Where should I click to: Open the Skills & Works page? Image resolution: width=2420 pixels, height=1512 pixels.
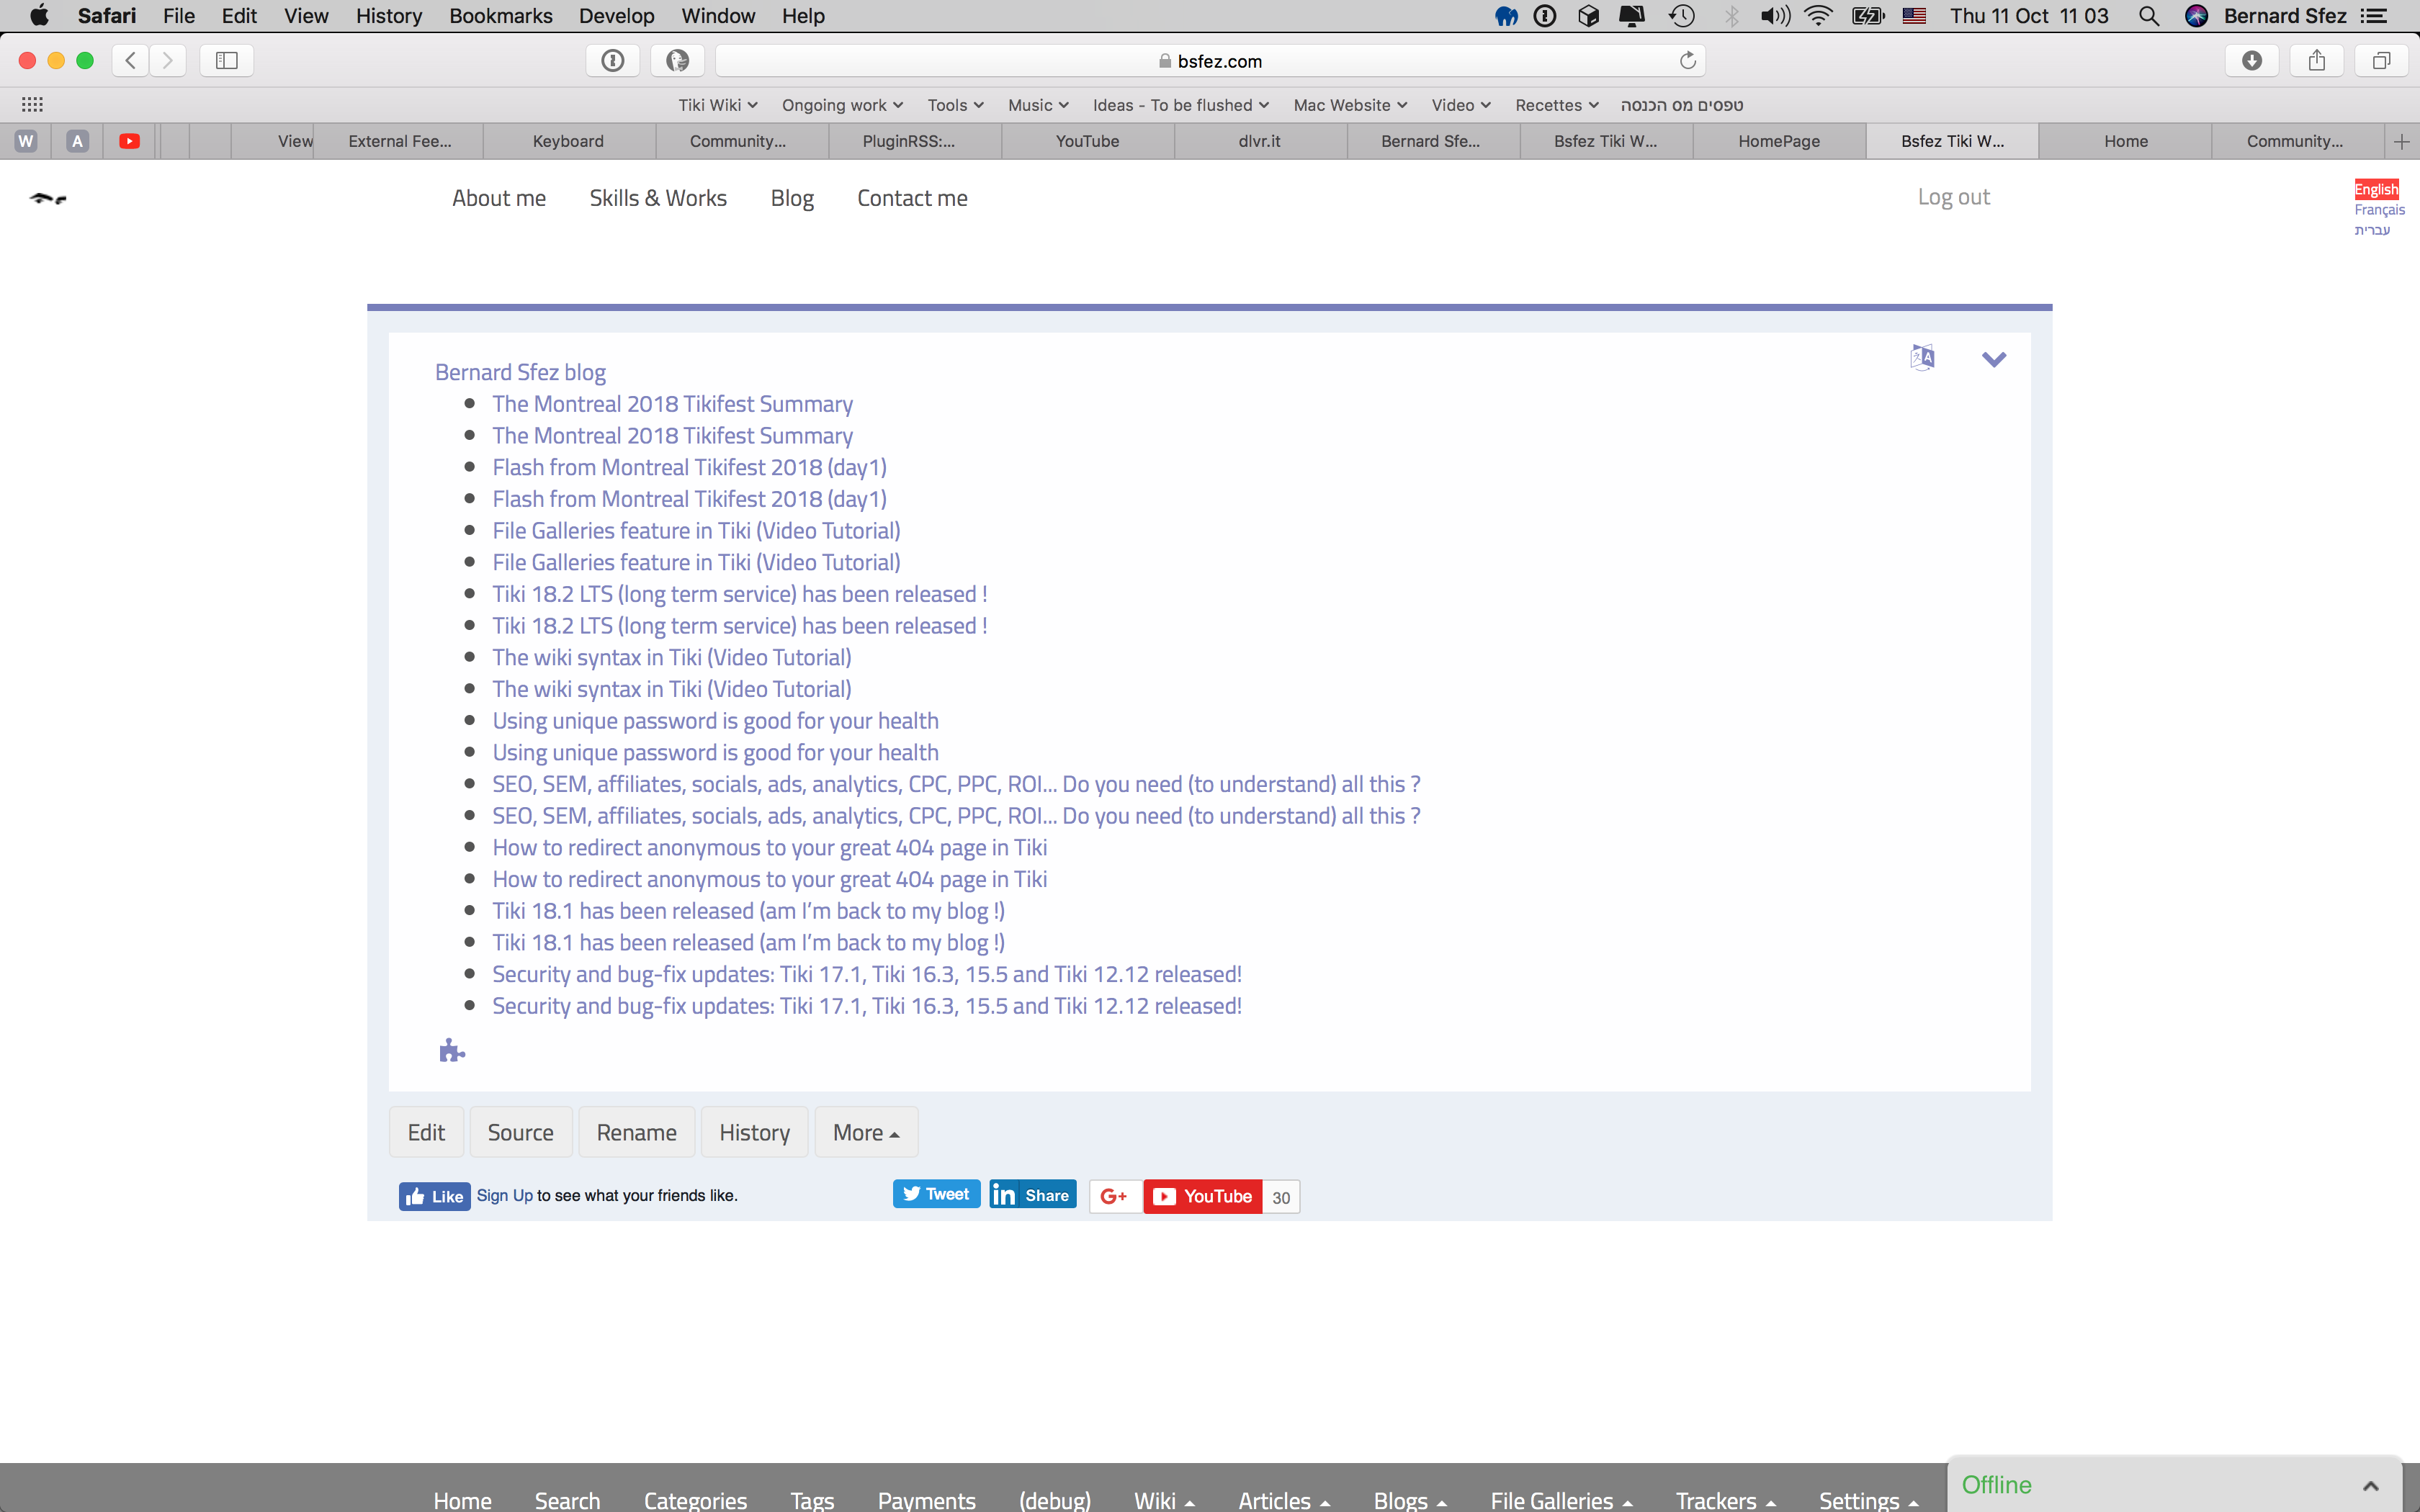click(x=658, y=198)
